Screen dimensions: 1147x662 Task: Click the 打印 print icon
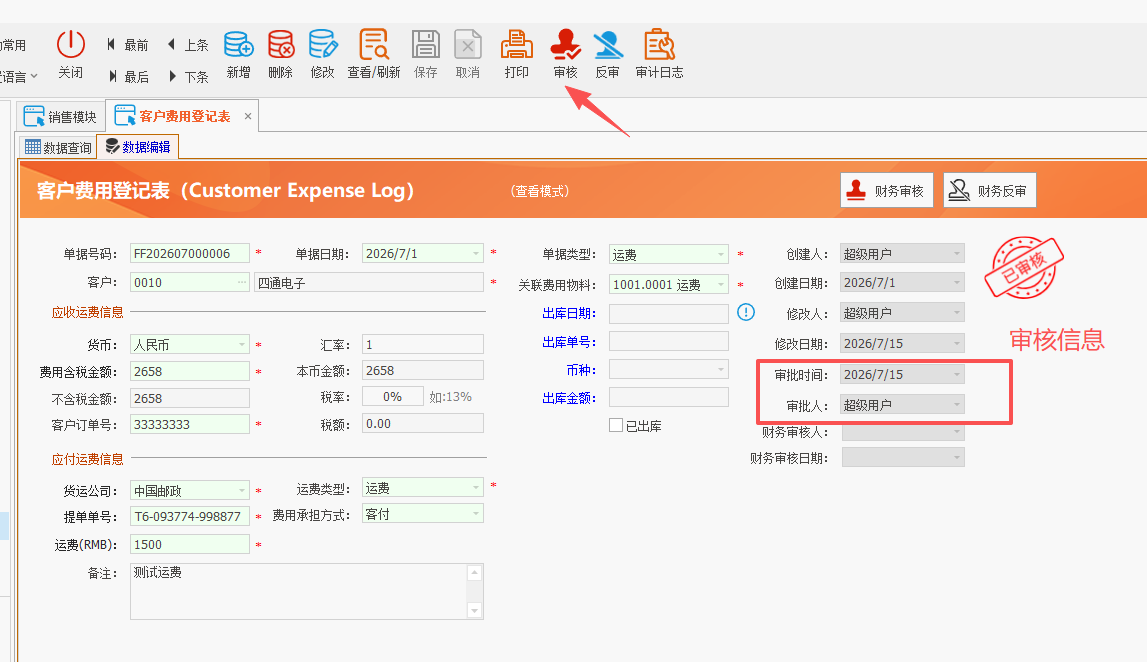pyautogui.click(x=516, y=45)
